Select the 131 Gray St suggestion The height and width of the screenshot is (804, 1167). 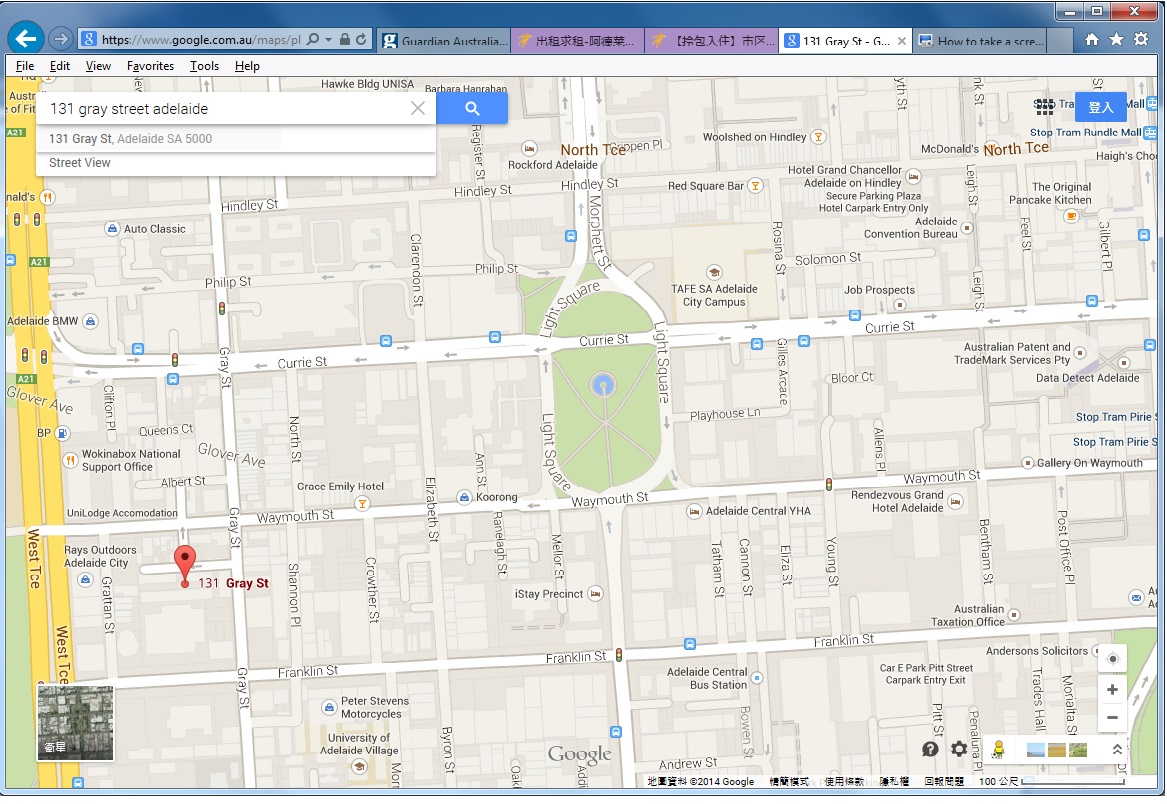click(x=131, y=139)
